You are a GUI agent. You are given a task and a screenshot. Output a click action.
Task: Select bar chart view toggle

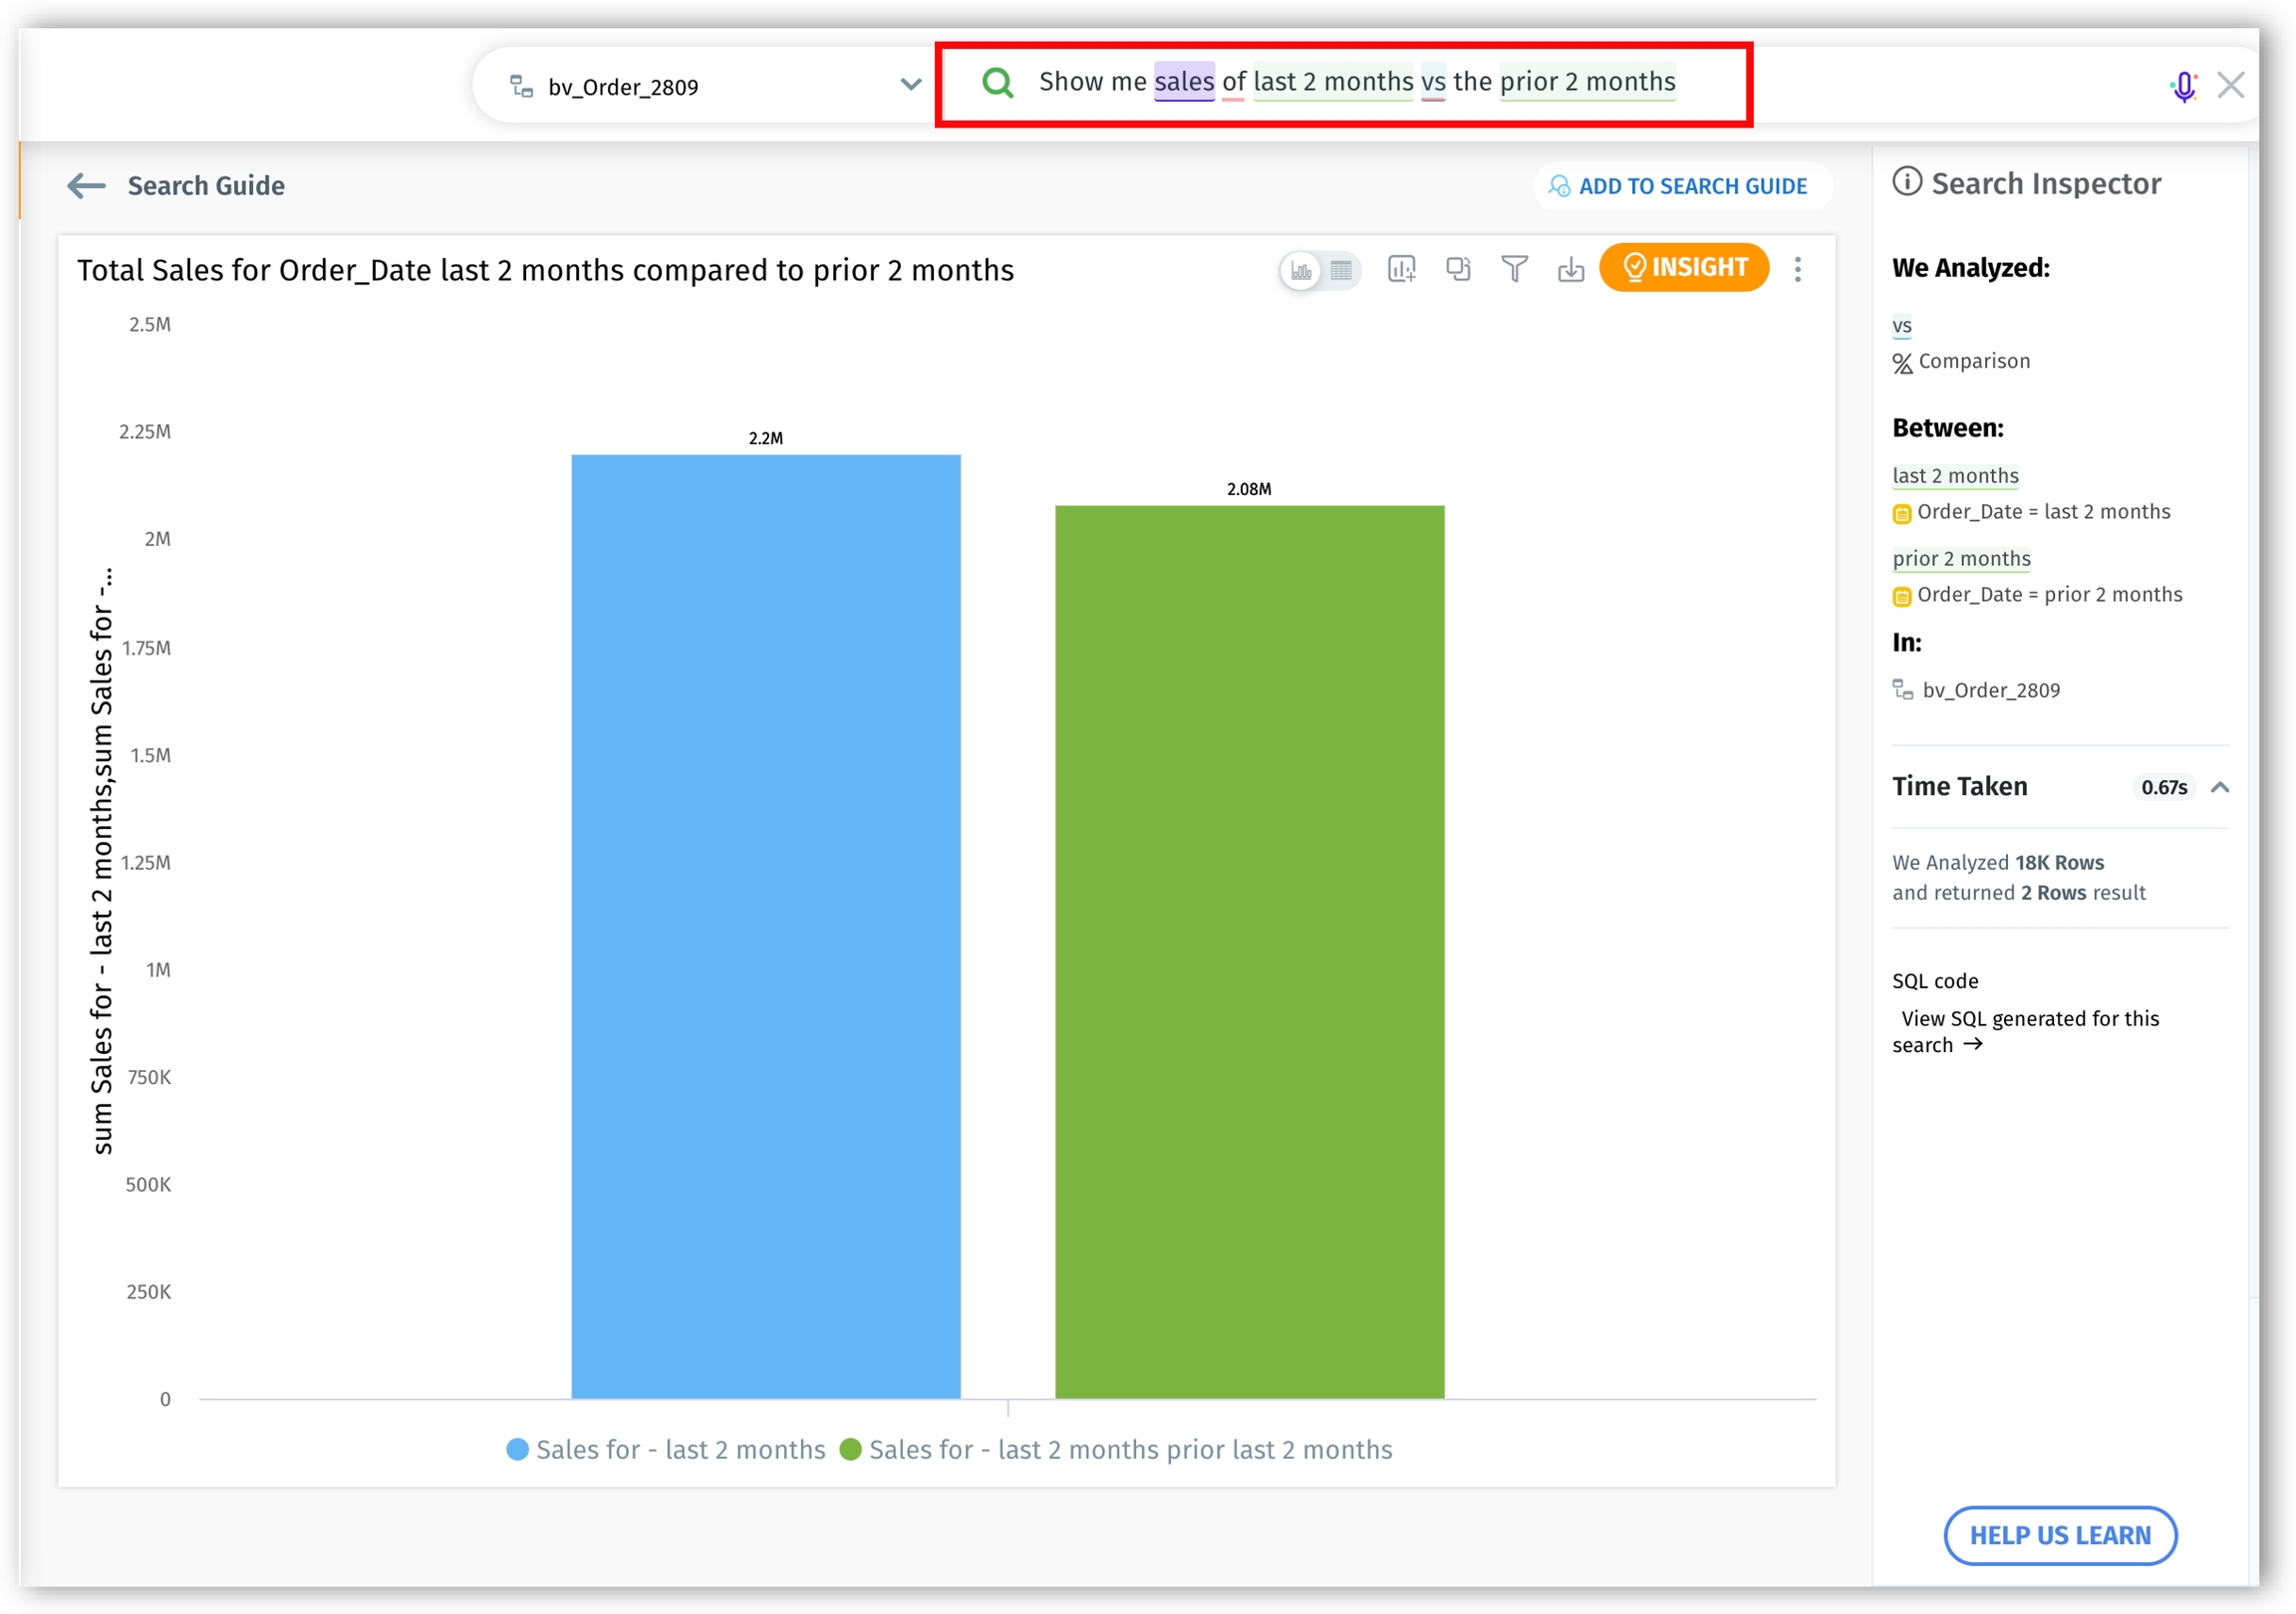coord(1301,270)
